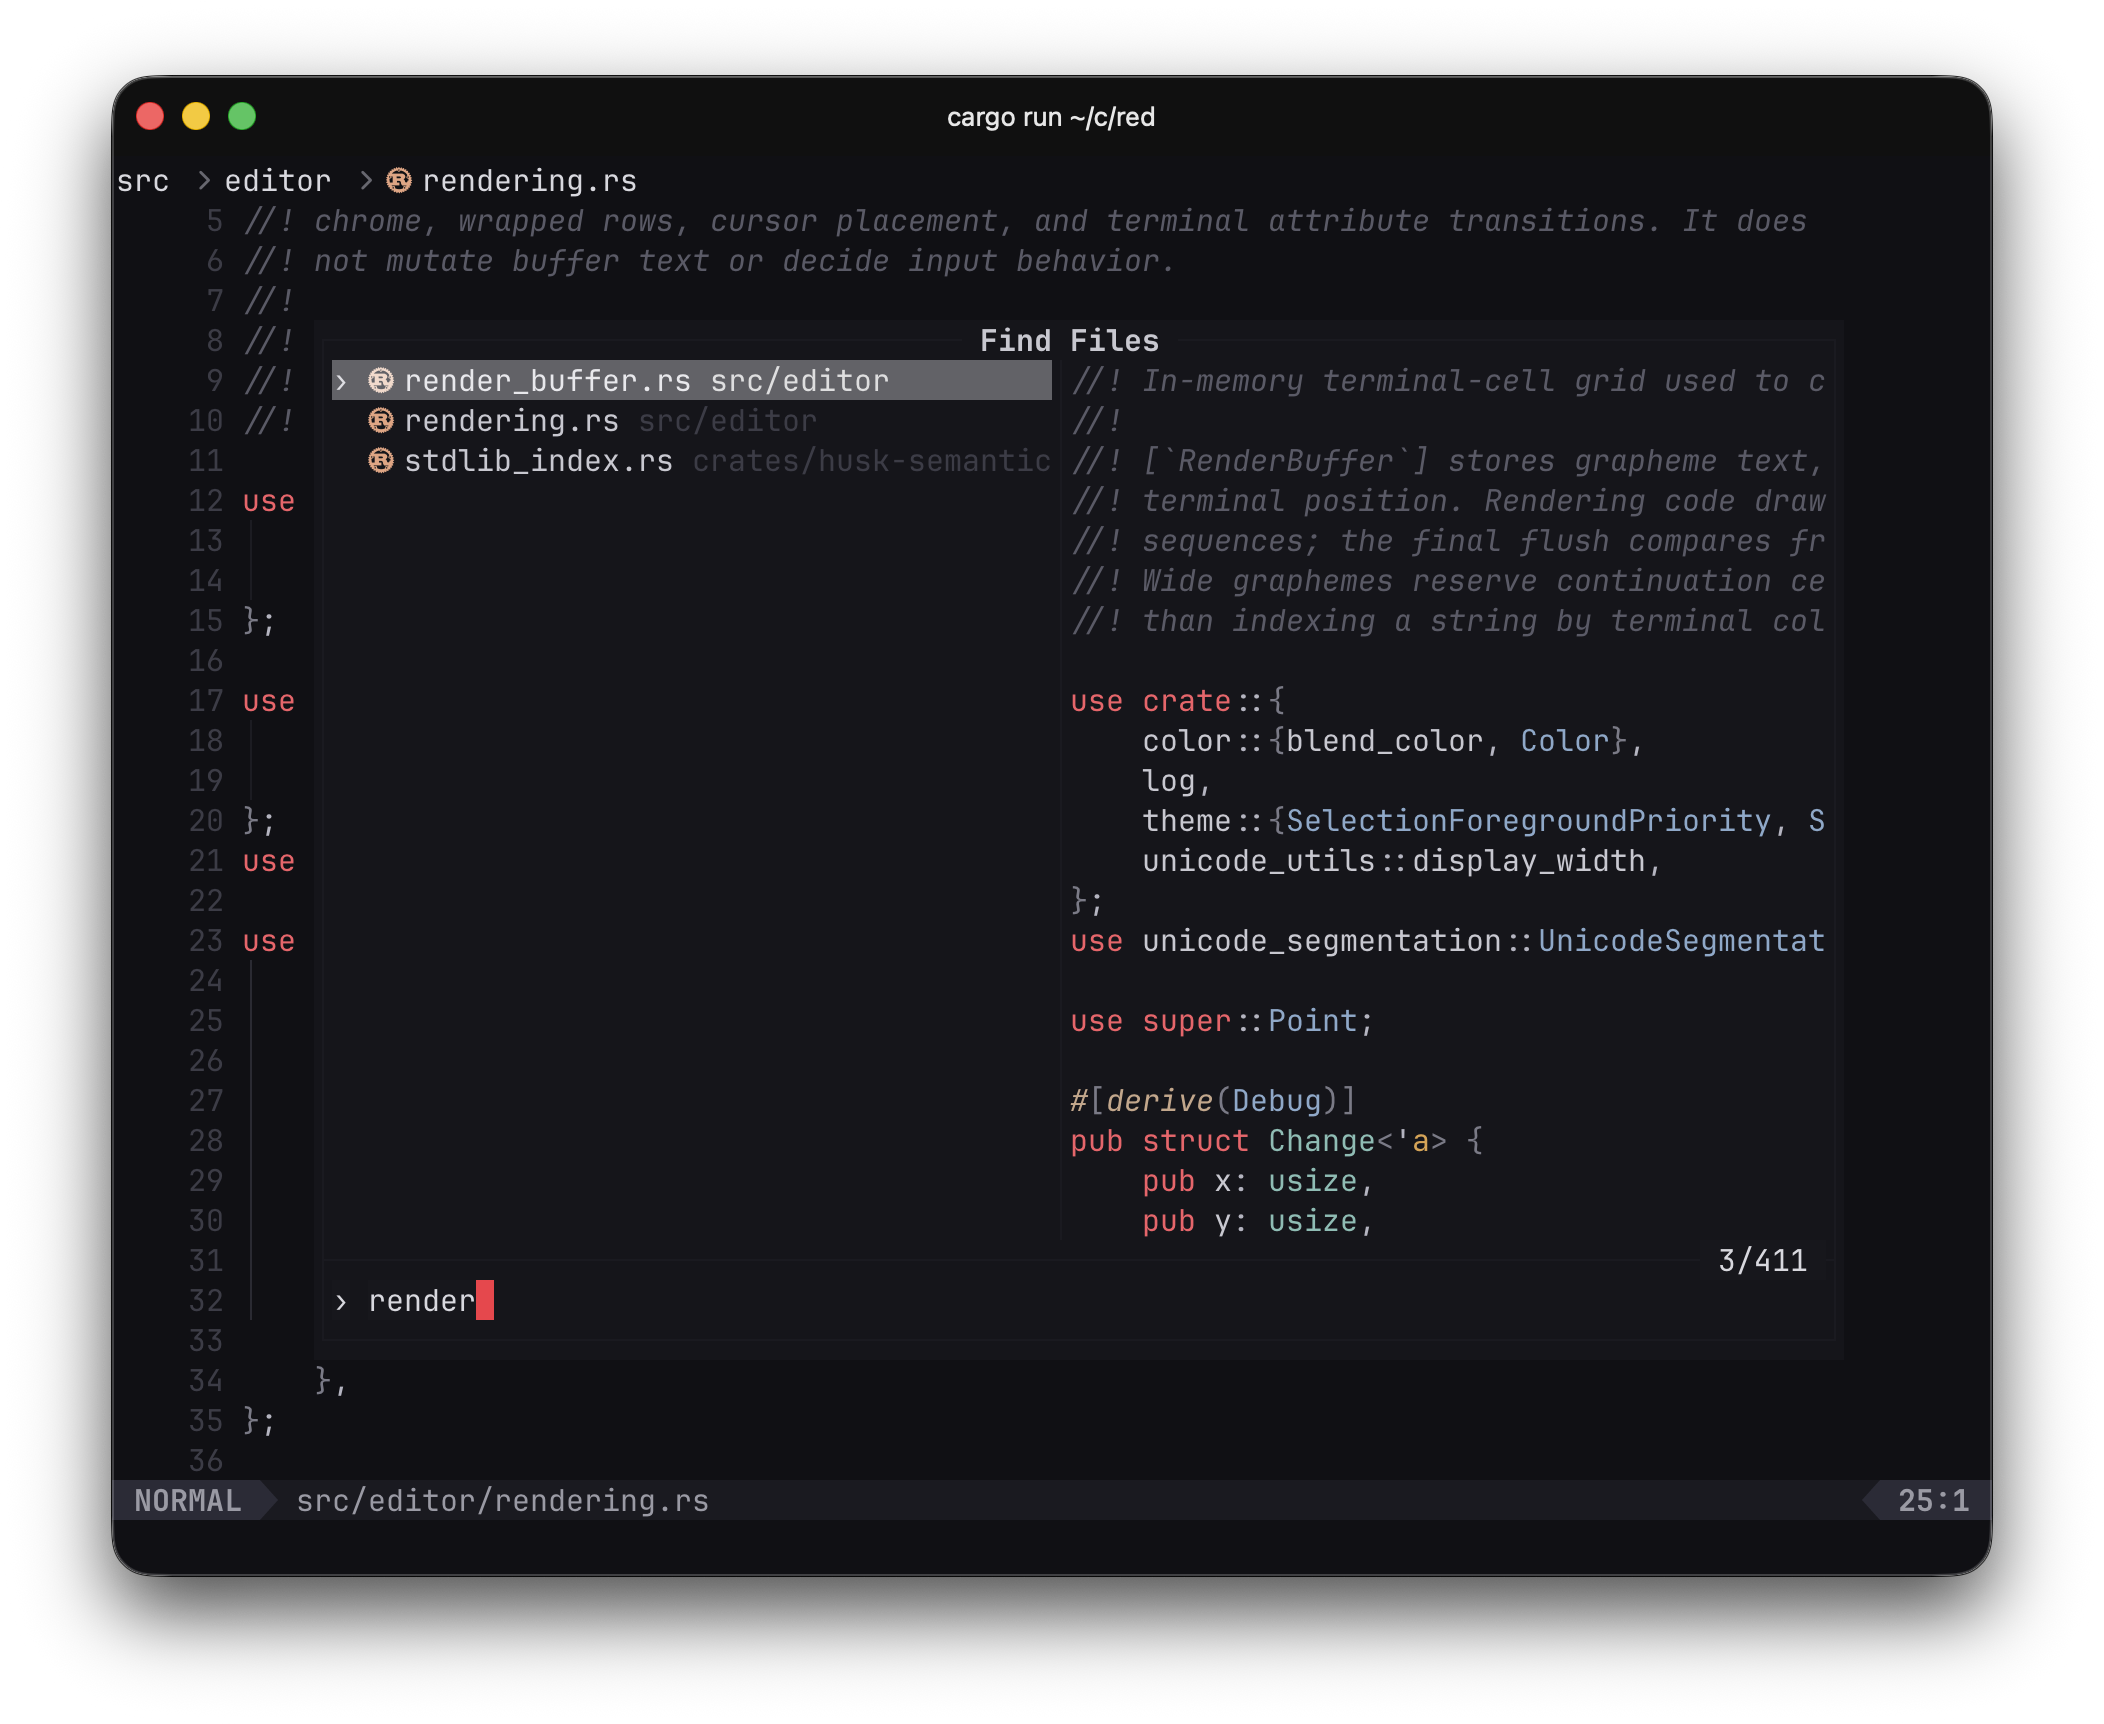Viewport: 2104px width, 1724px height.
Task: Click the Rust icon beside rendering.rs result
Action: [x=381, y=421]
